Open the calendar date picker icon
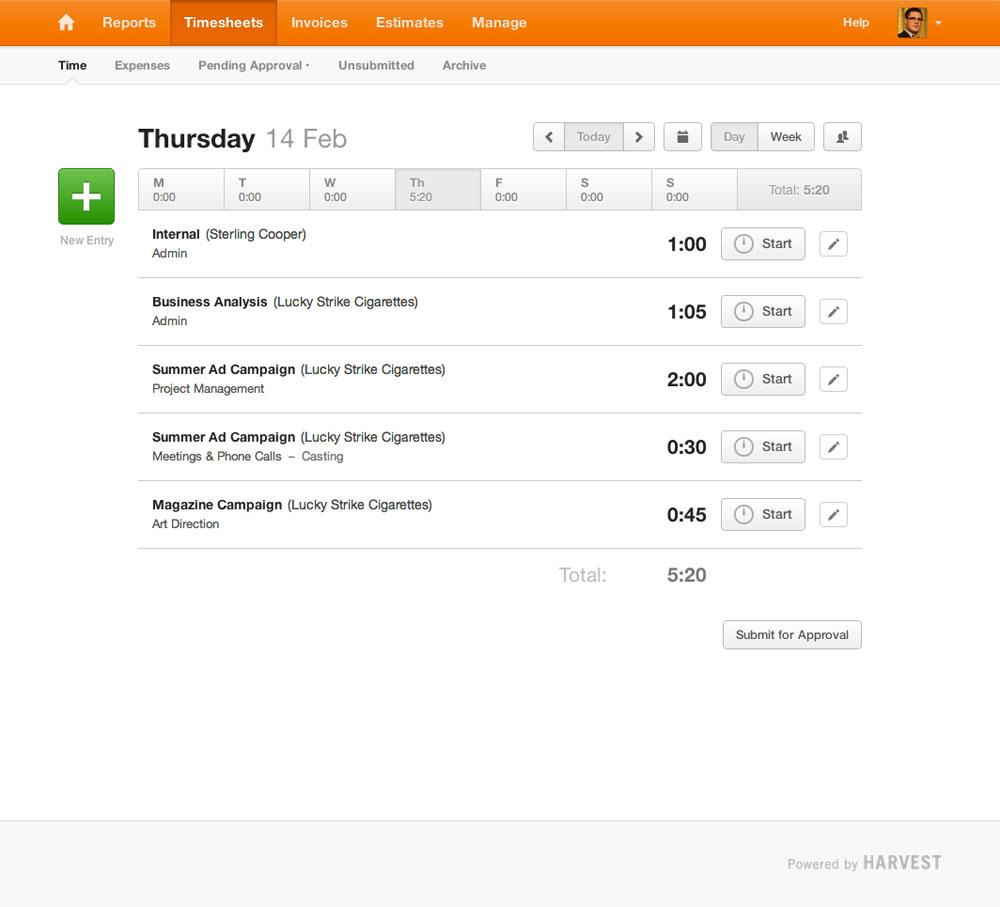 (682, 137)
